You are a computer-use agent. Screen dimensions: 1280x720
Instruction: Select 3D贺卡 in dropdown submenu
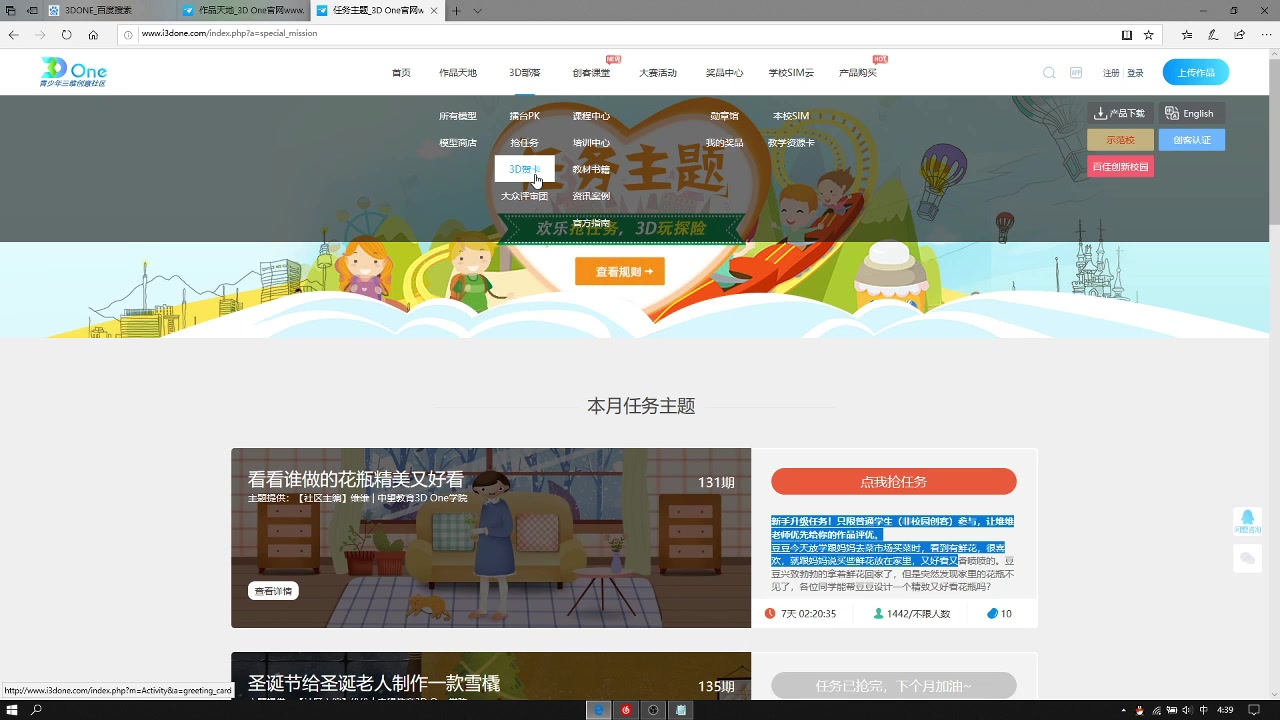click(x=525, y=169)
